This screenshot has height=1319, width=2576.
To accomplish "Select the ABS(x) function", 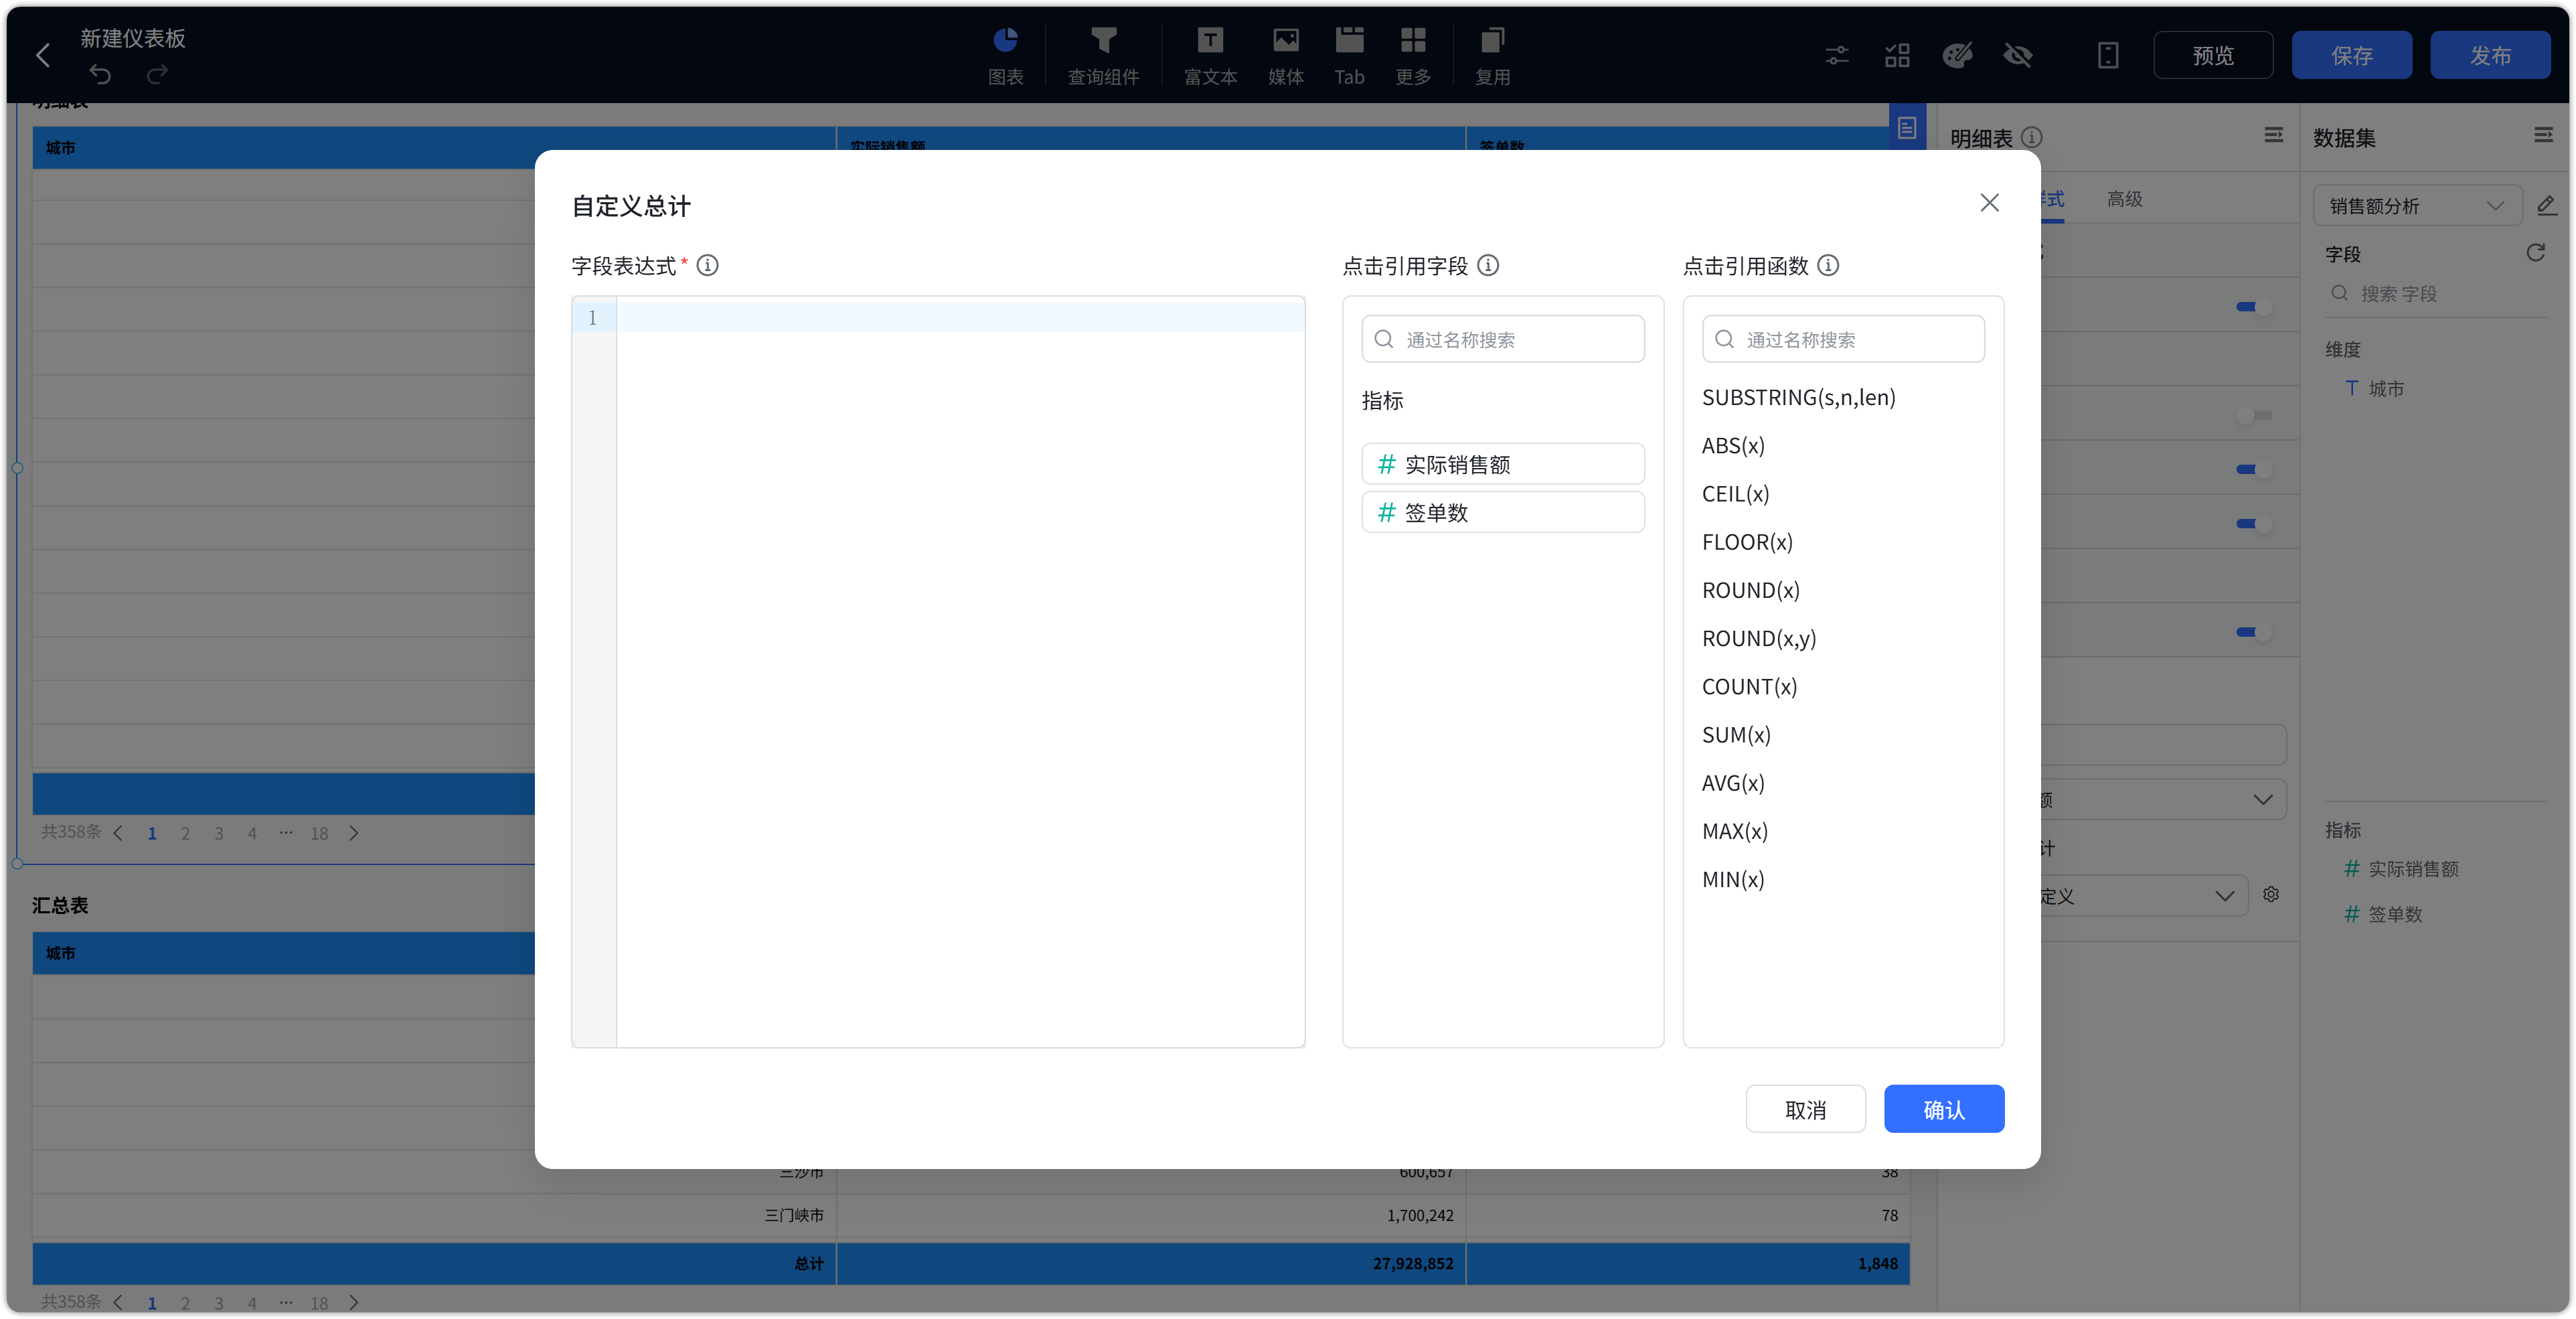I will (x=1733, y=445).
